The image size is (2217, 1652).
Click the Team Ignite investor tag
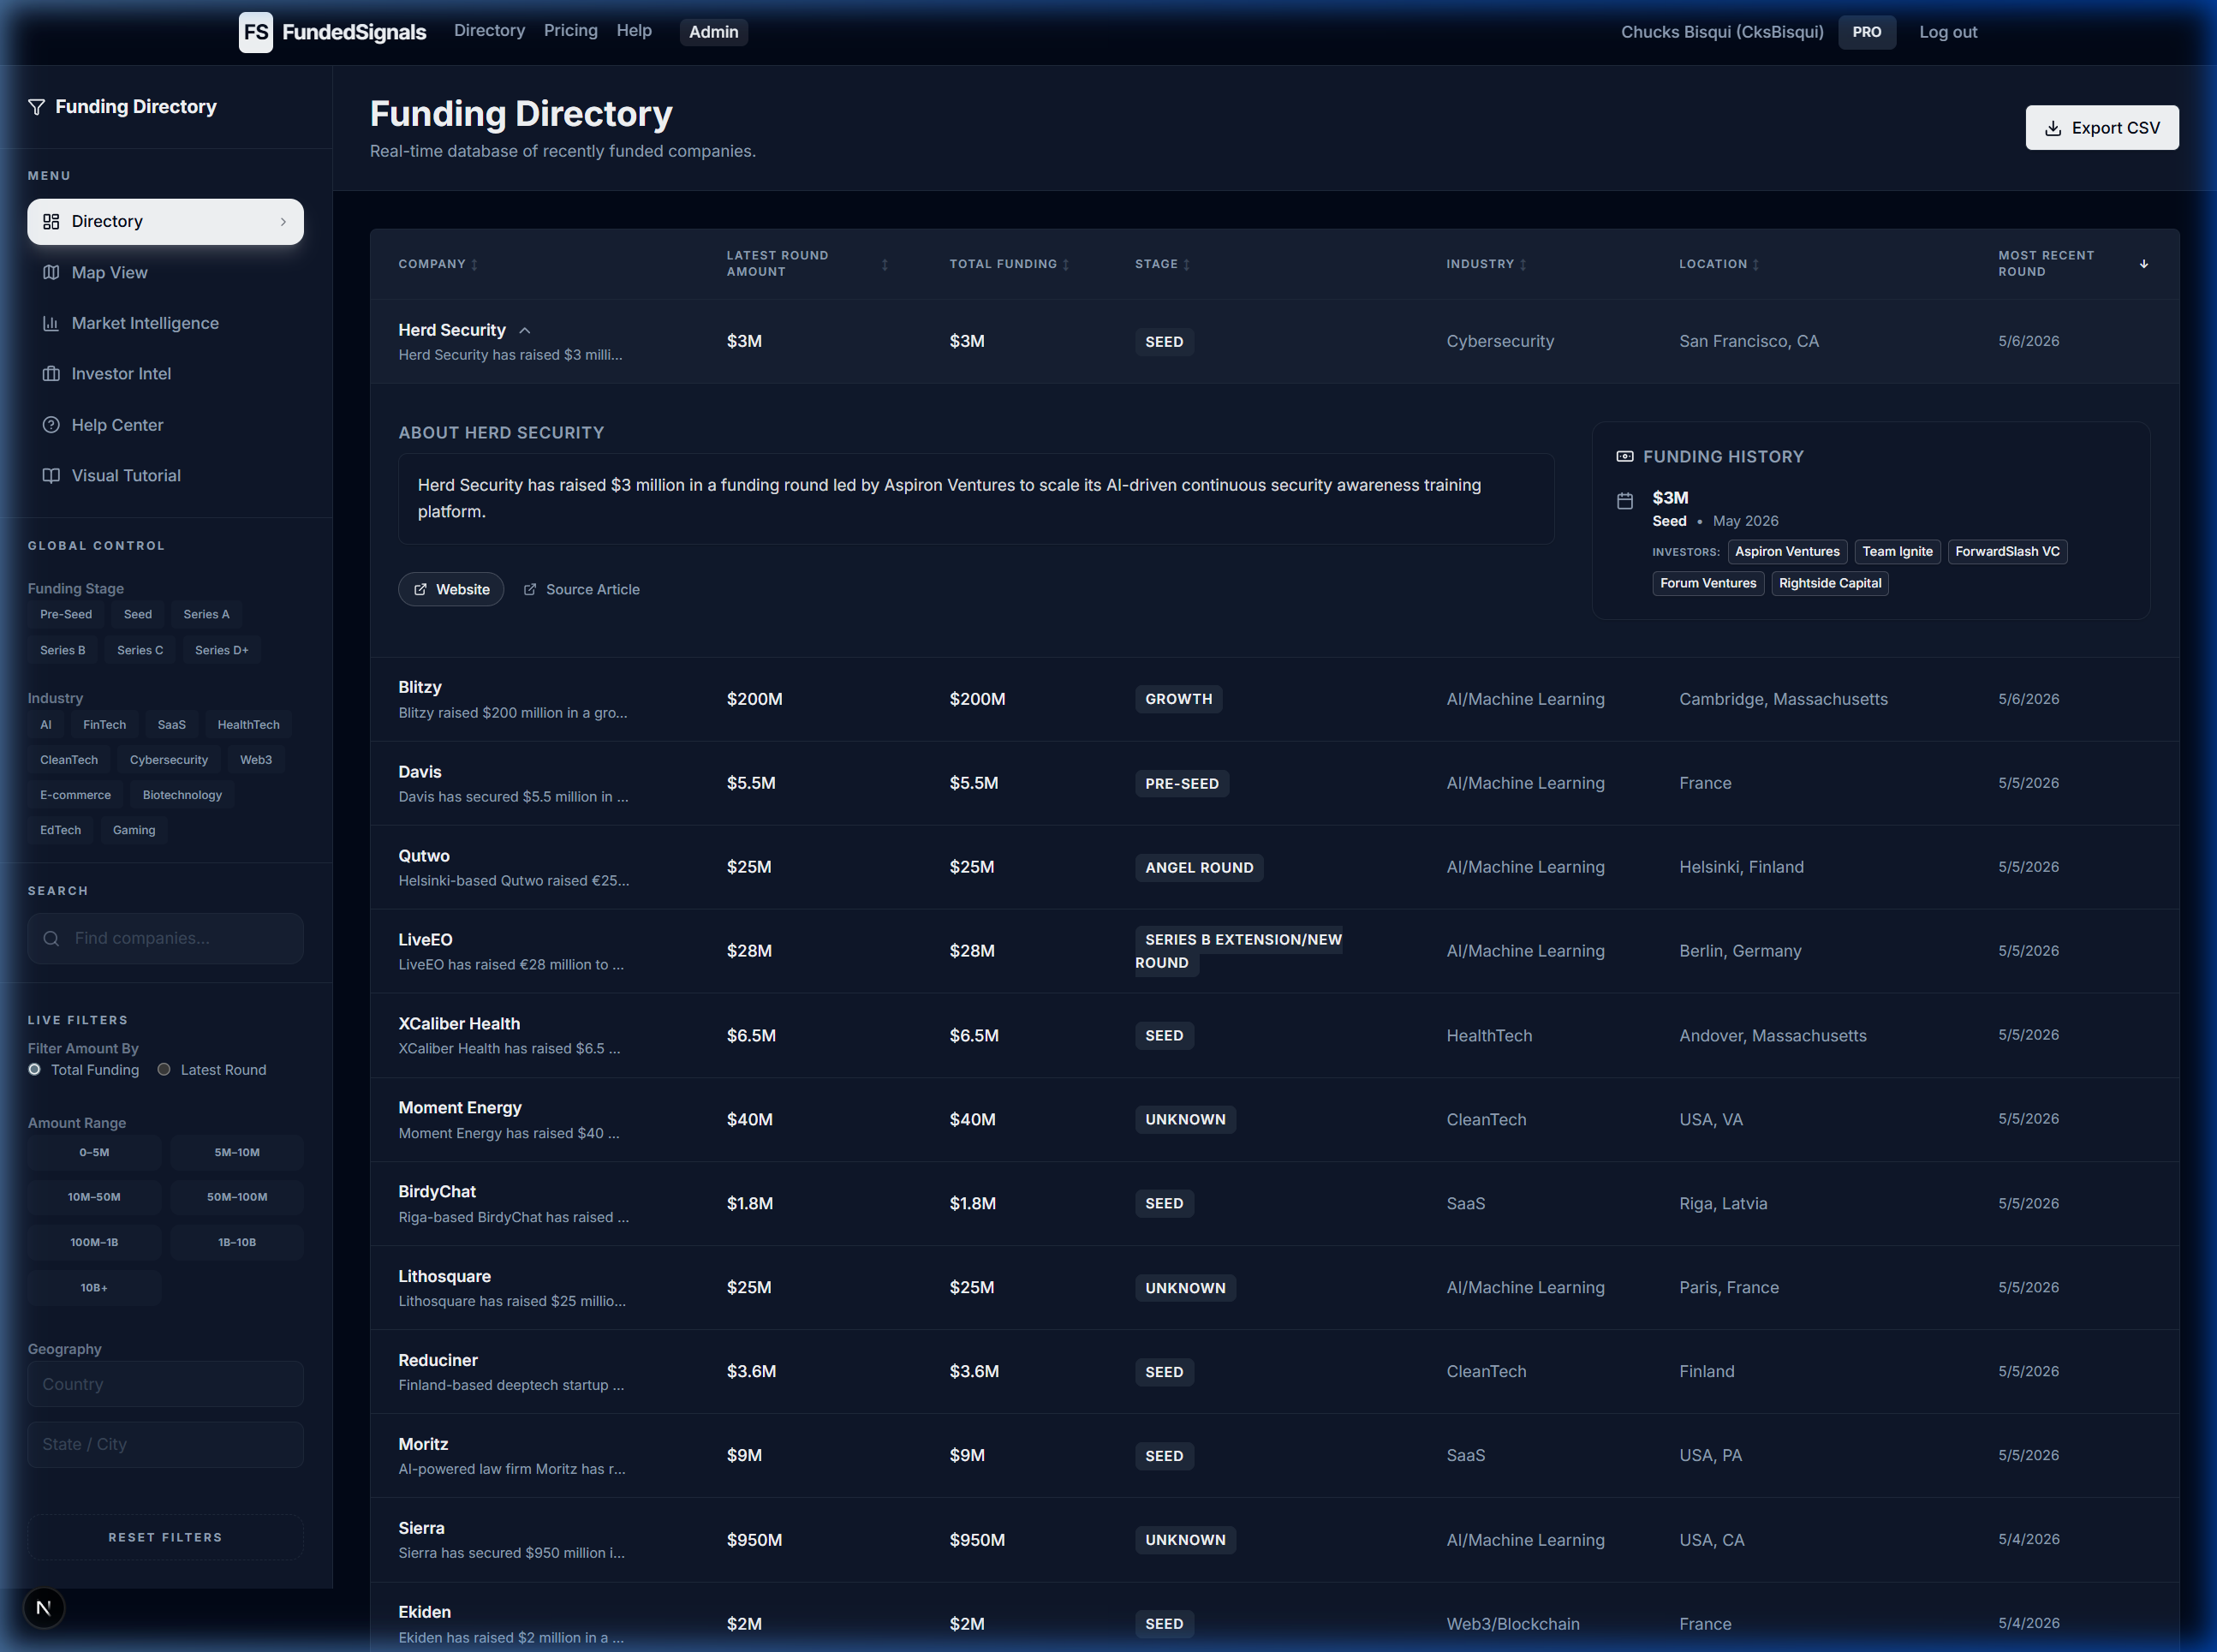click(x=1897, y=552)
